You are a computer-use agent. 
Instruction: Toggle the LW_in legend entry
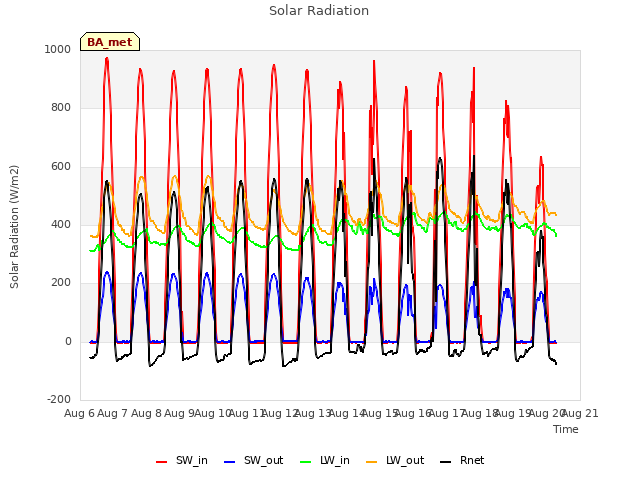325,460
